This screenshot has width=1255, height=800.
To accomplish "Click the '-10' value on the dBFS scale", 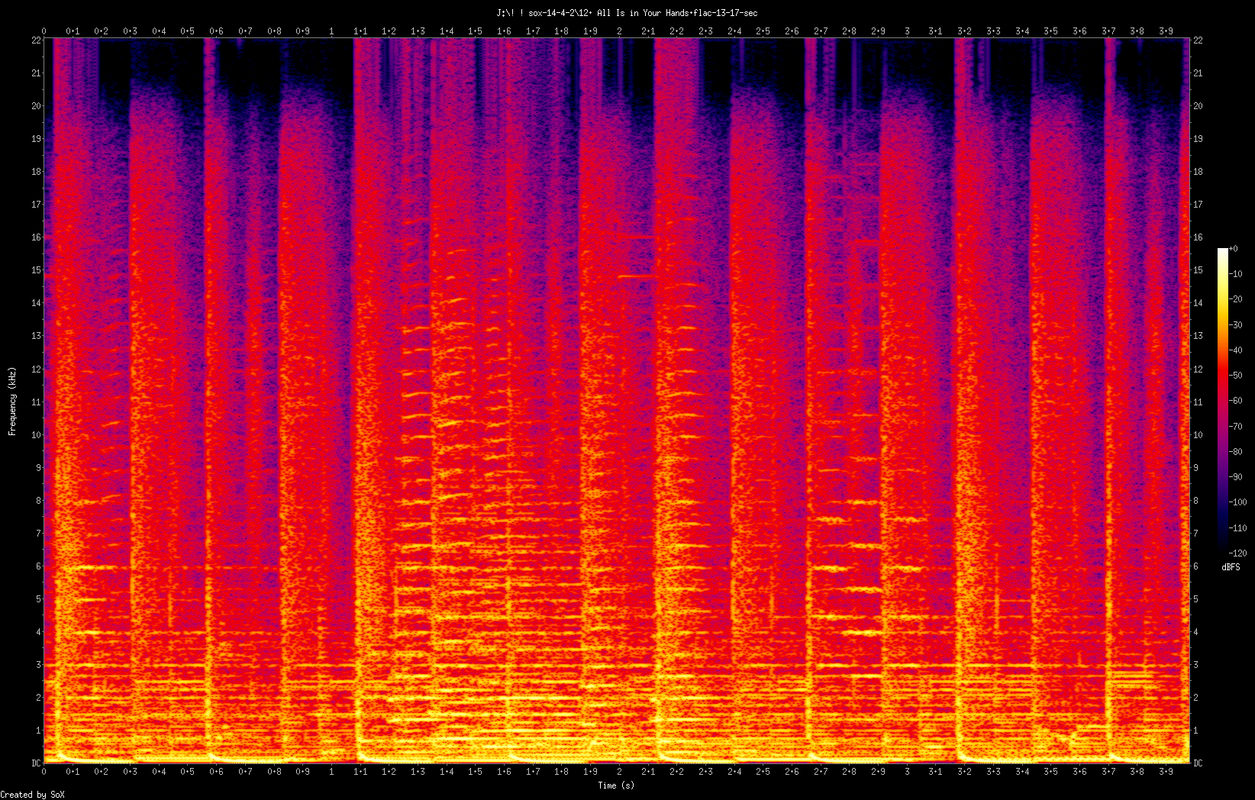I will 1238,275.
